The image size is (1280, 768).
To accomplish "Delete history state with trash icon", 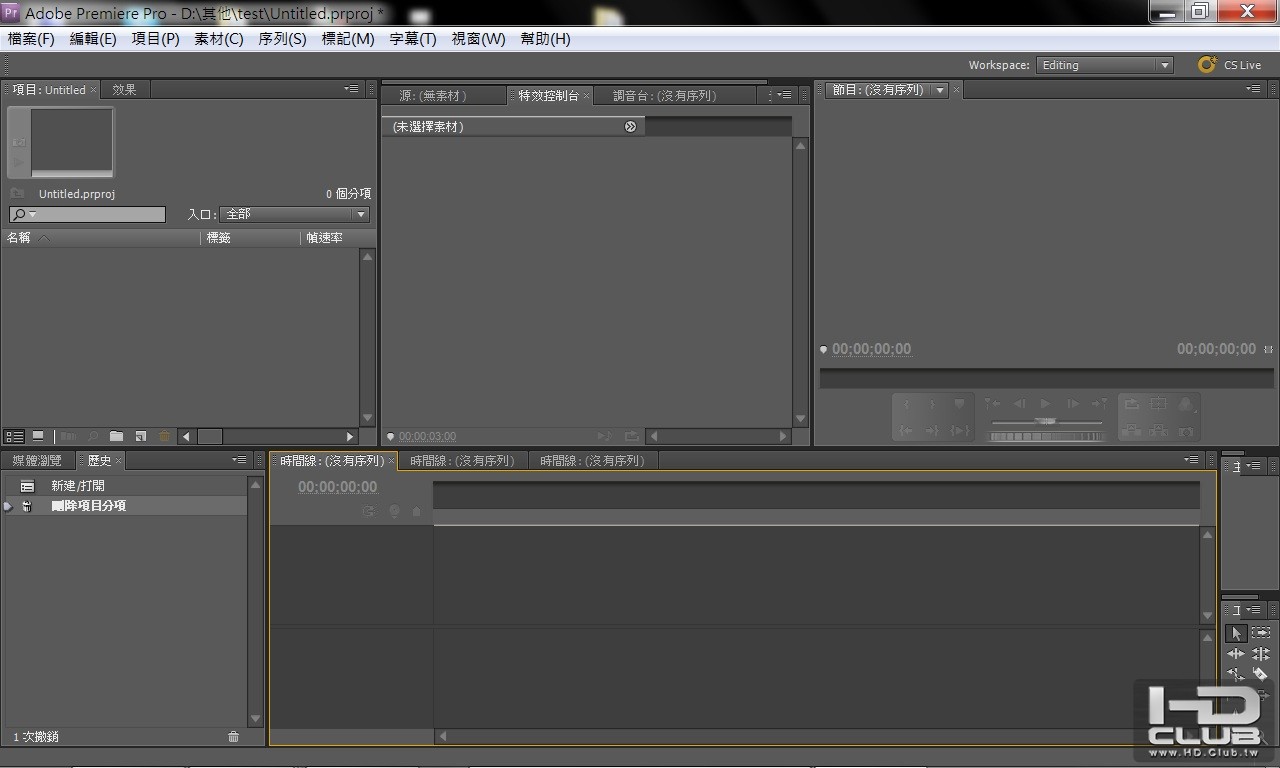I will click(x=234, y=737).
